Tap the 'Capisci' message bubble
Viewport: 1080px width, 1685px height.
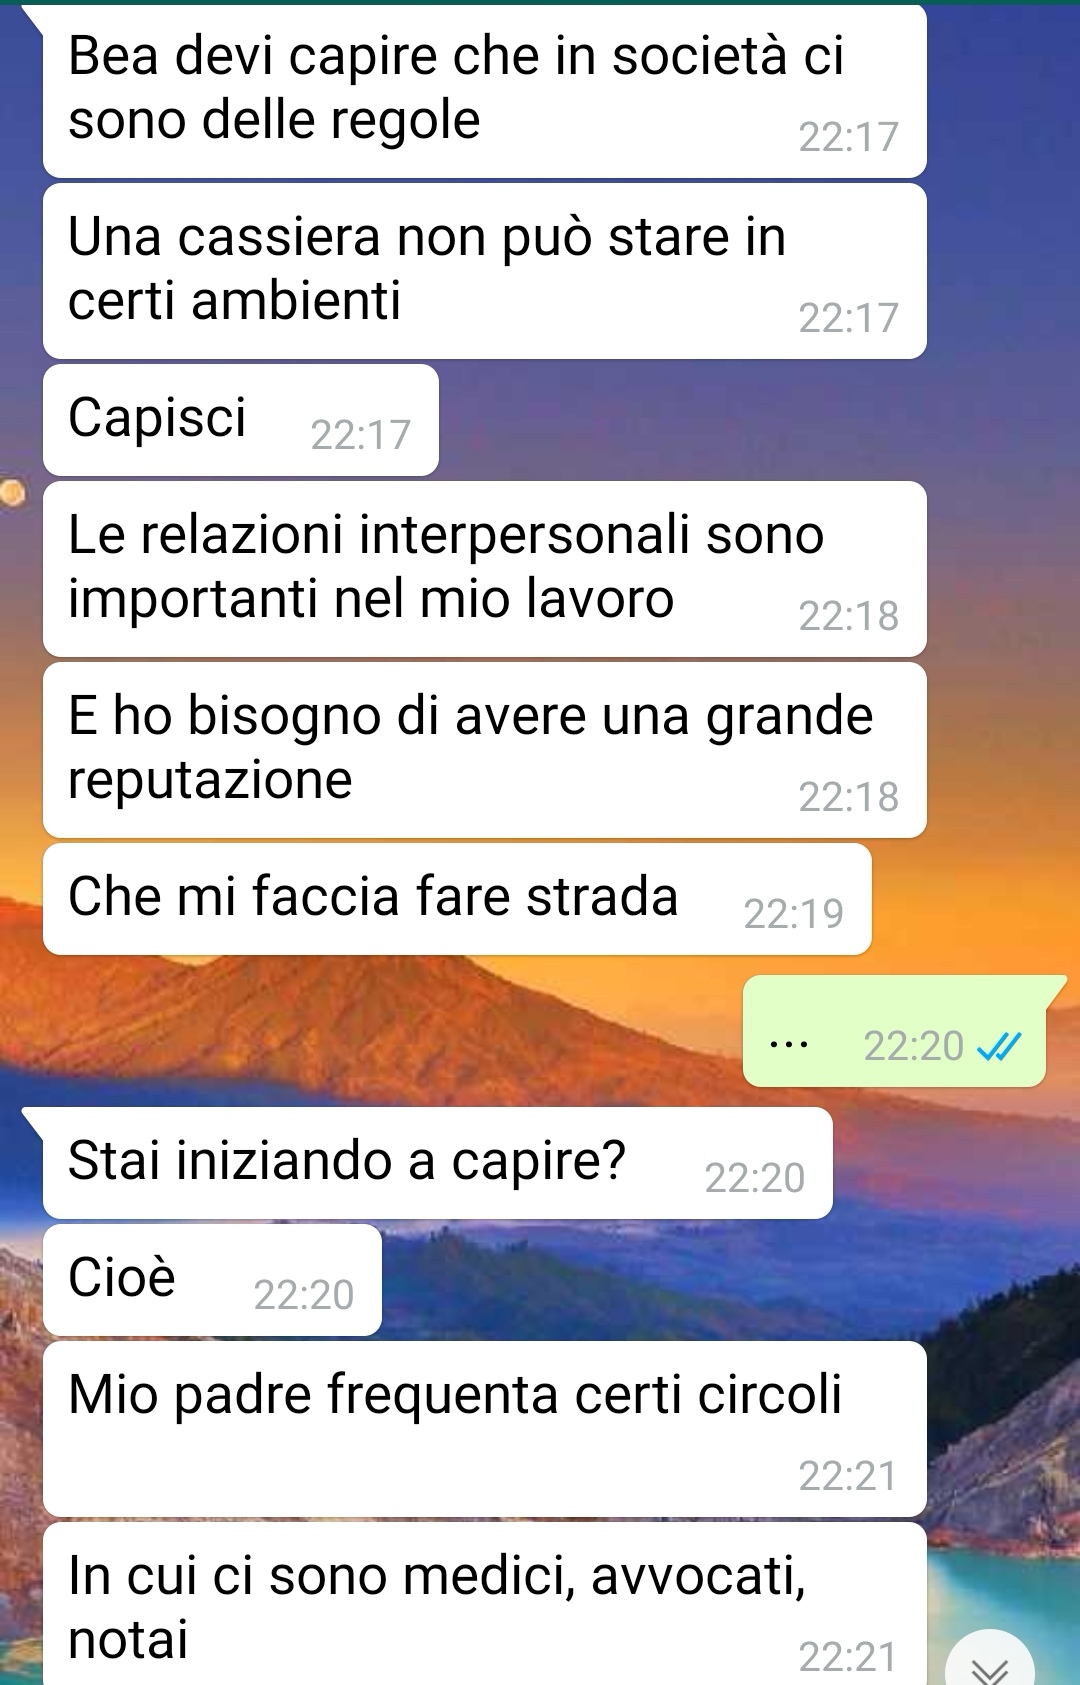pyautogui.click(x=240, y=420)
